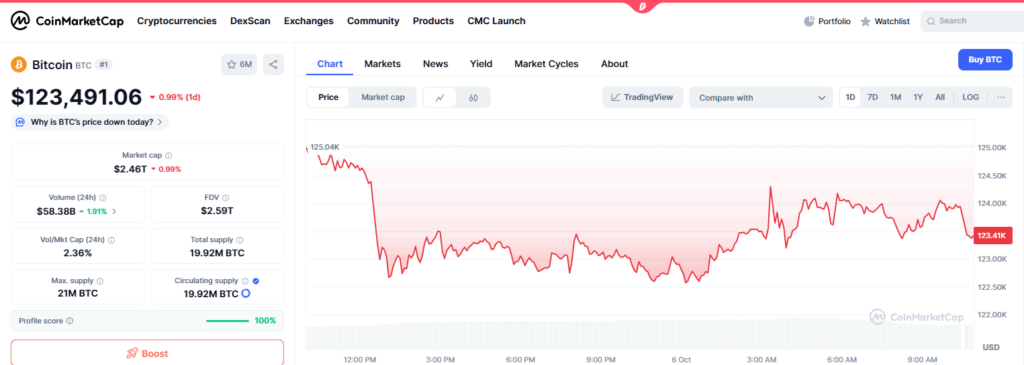This screenshot has width=1024, height=365.
Task: Open Products menu
Action: (x=433, y=21)
